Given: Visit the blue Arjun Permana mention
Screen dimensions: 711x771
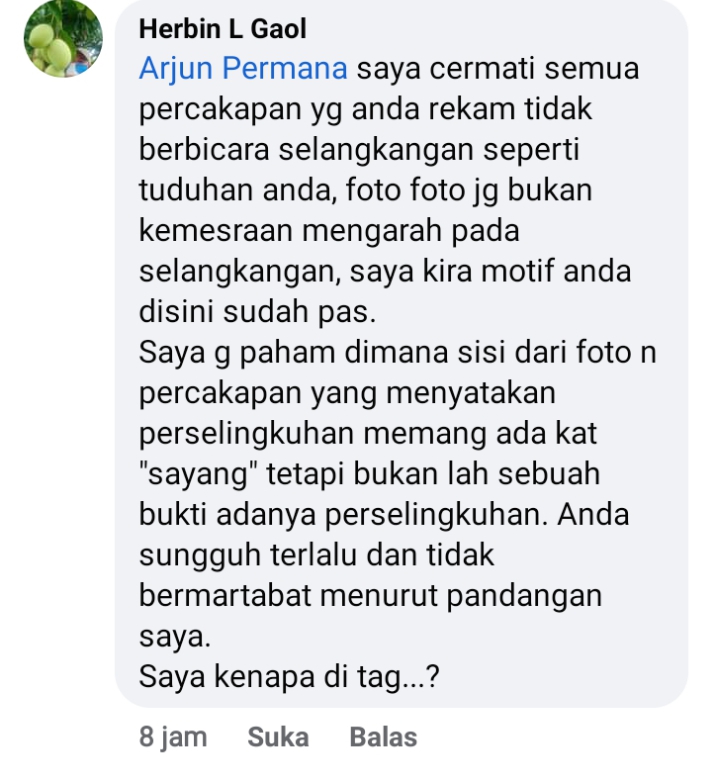Looking at the screenshot, I should 243,68.
